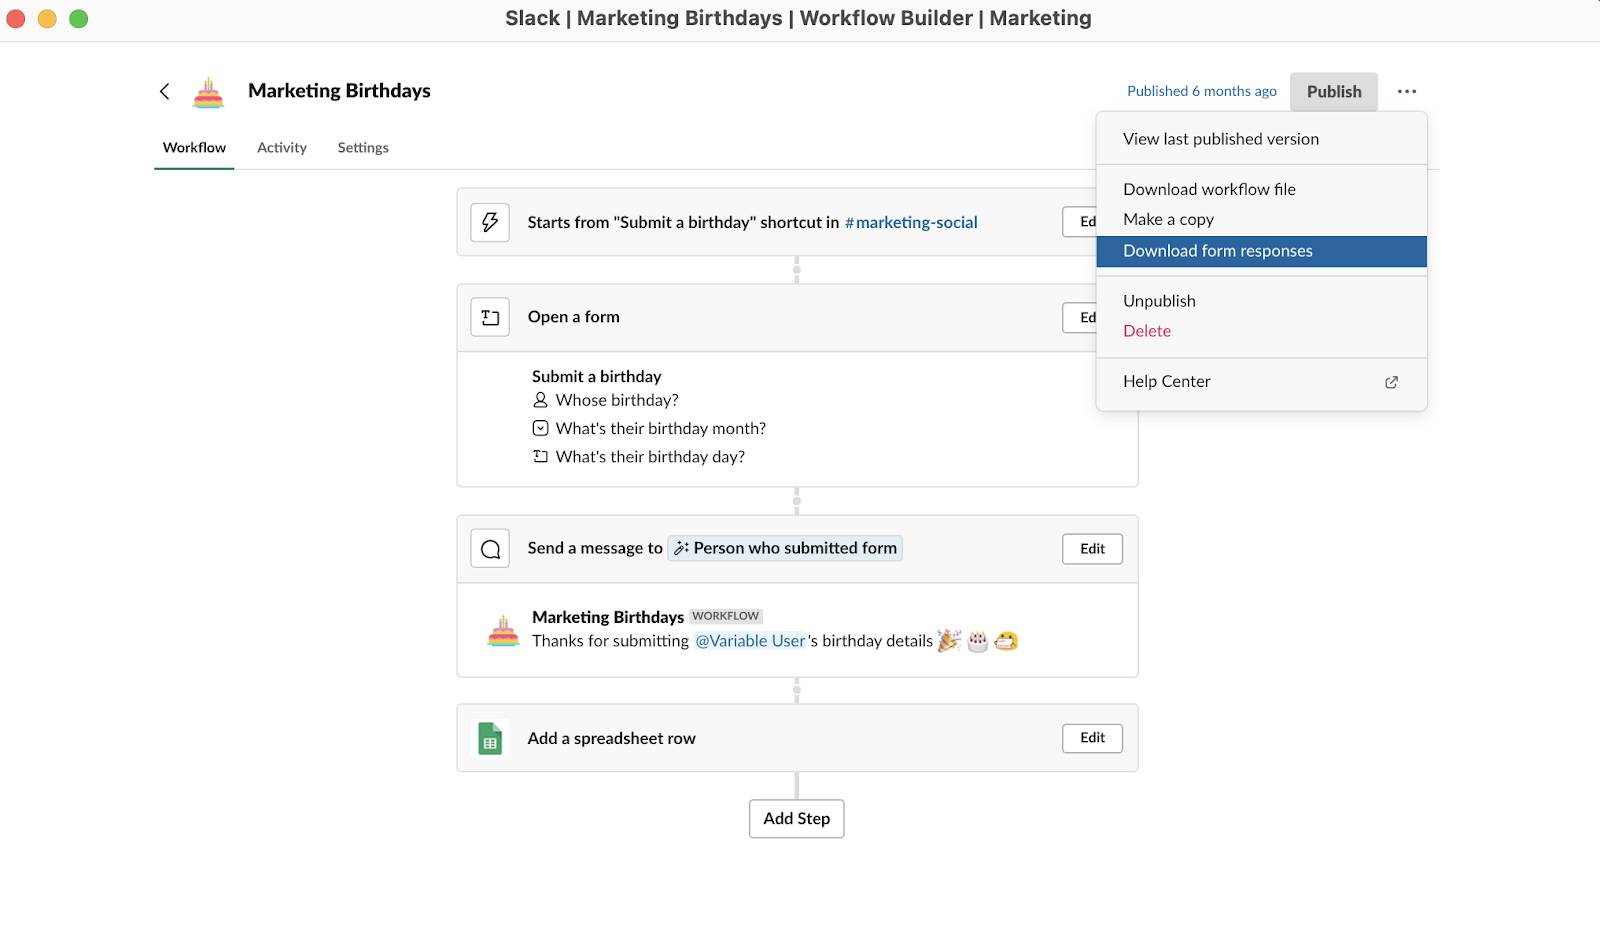This screenshot has width=1600, height=947.
Task: Go back using the left chevron arrow
Action: (165, 91)
